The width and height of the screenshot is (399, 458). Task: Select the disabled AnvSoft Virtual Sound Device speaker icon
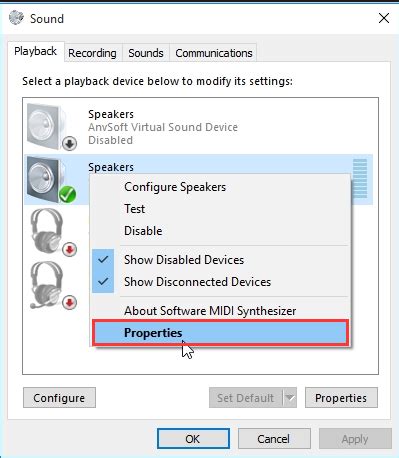tap(51, 127)
